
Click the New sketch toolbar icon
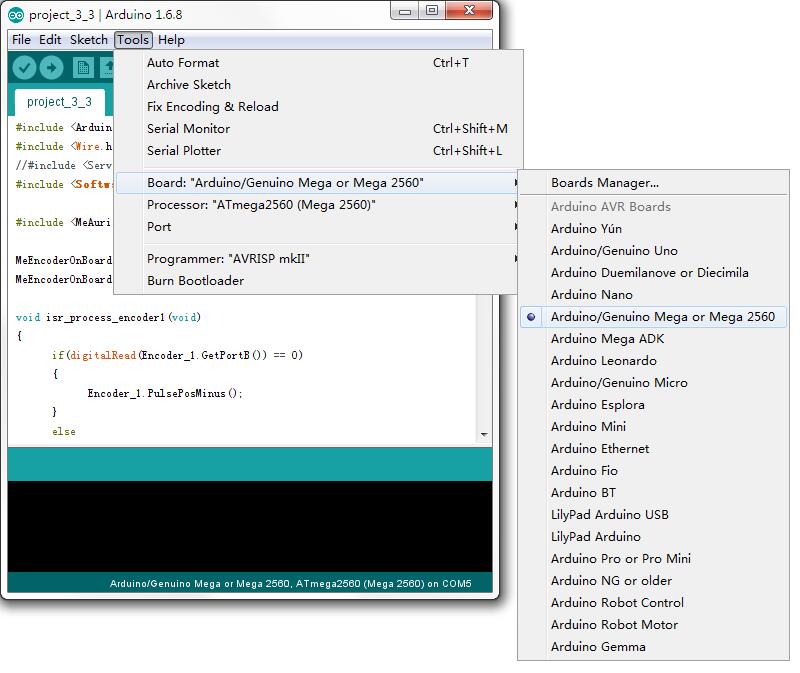tap(83, 67)
